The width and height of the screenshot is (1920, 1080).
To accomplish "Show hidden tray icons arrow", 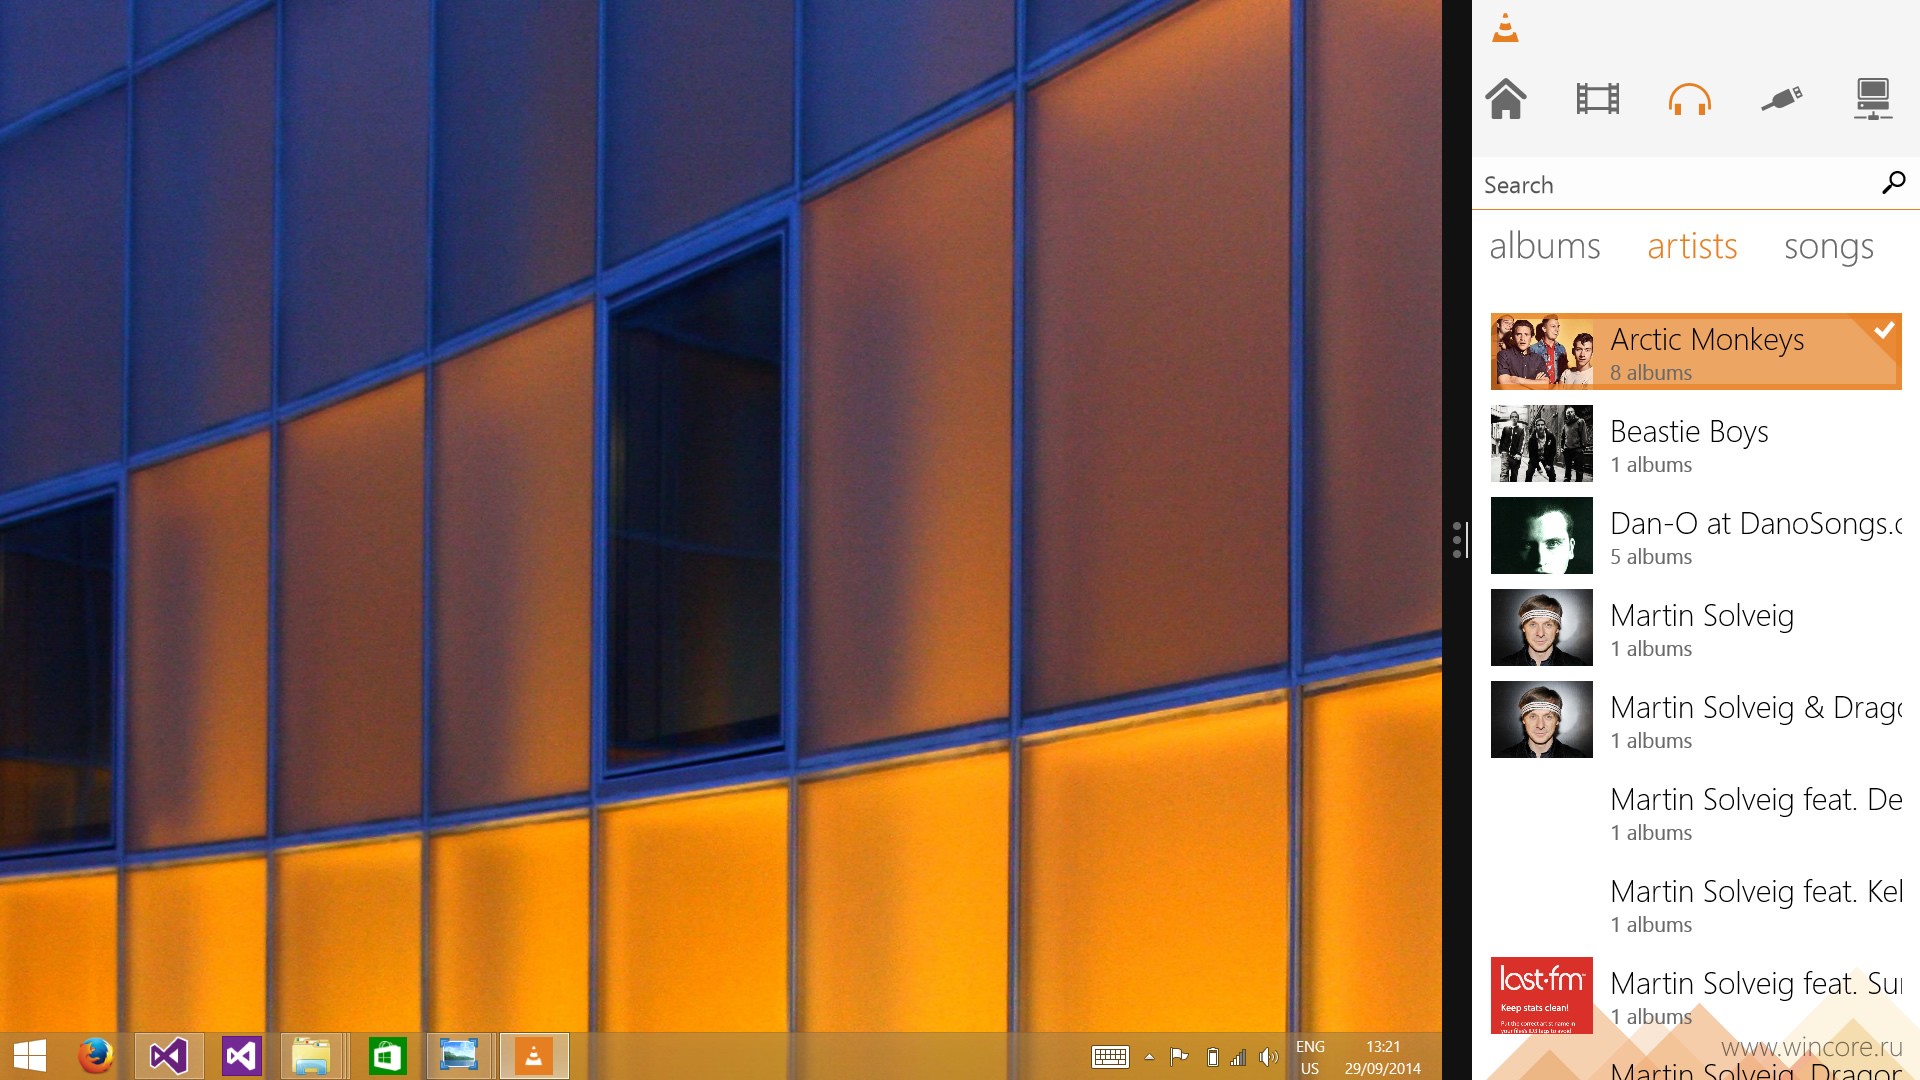I will coord(1149,1057).
